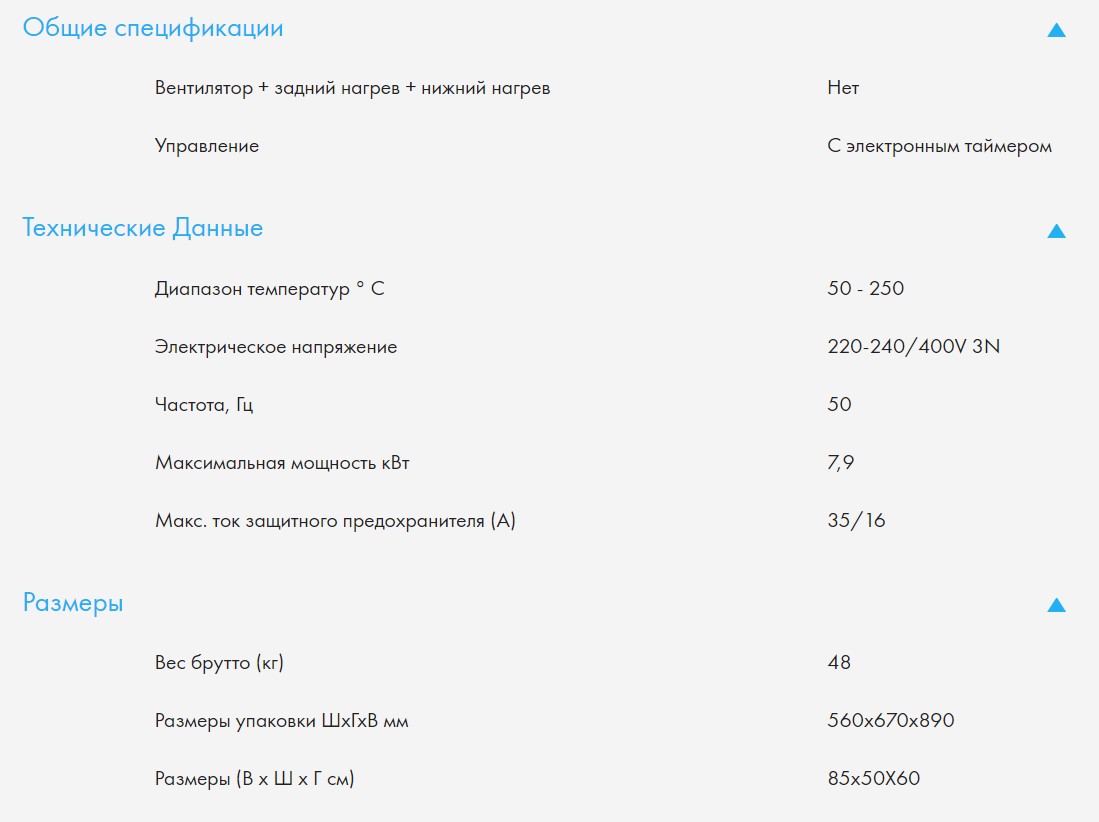The height and width of the screenshot is (822, 1099).
Task: Click the 220-240/400V 3N voltage value
Action: (x=914, y=347)
